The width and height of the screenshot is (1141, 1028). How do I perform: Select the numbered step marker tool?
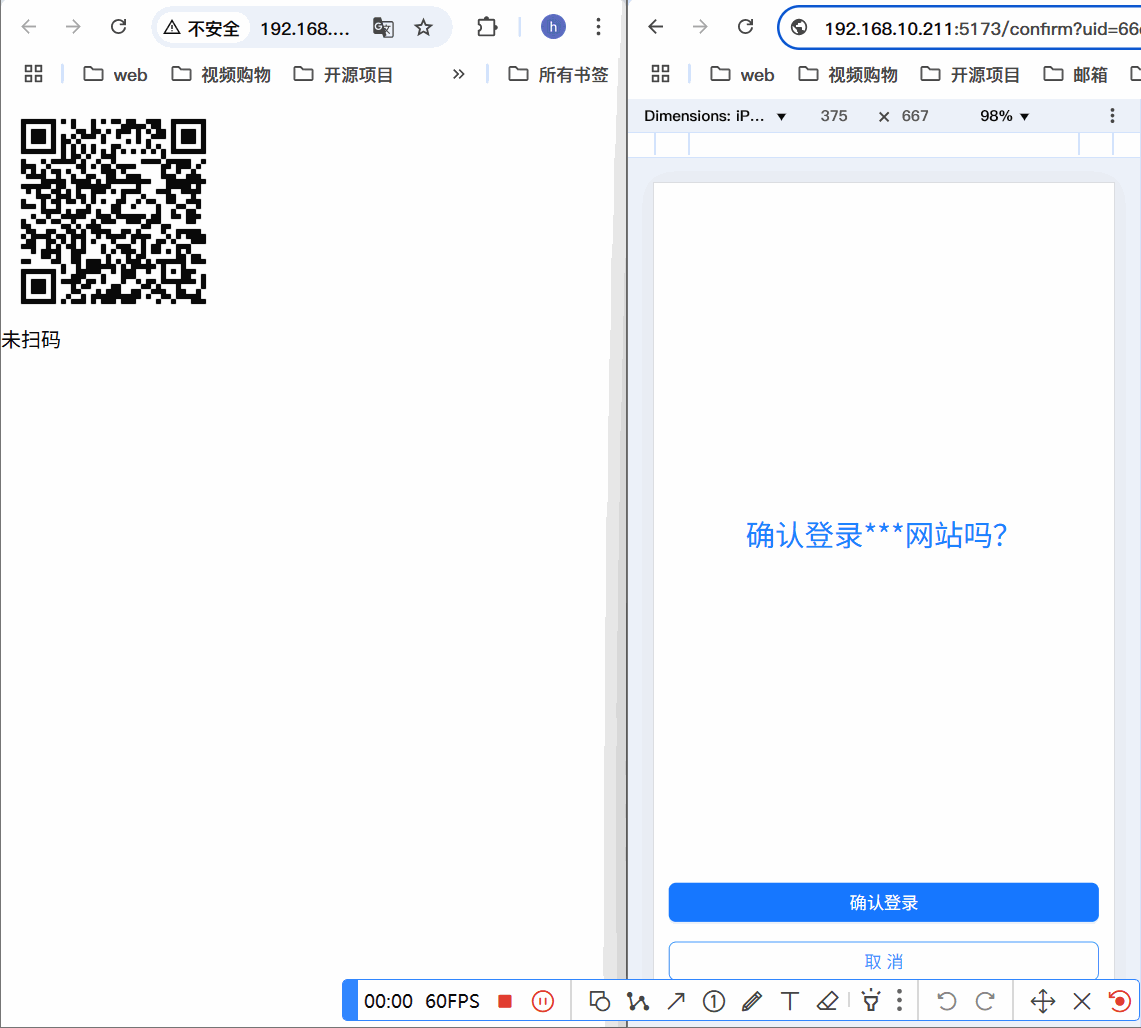pos(714,1000)
